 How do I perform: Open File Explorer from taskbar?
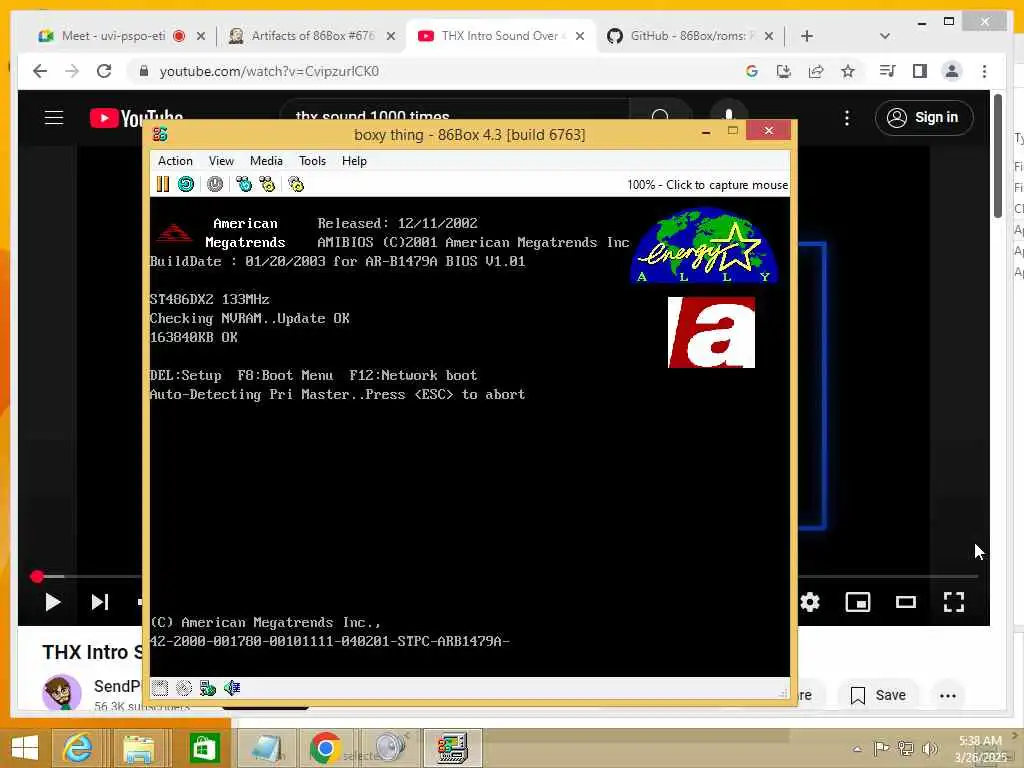(x=138, y=748)
